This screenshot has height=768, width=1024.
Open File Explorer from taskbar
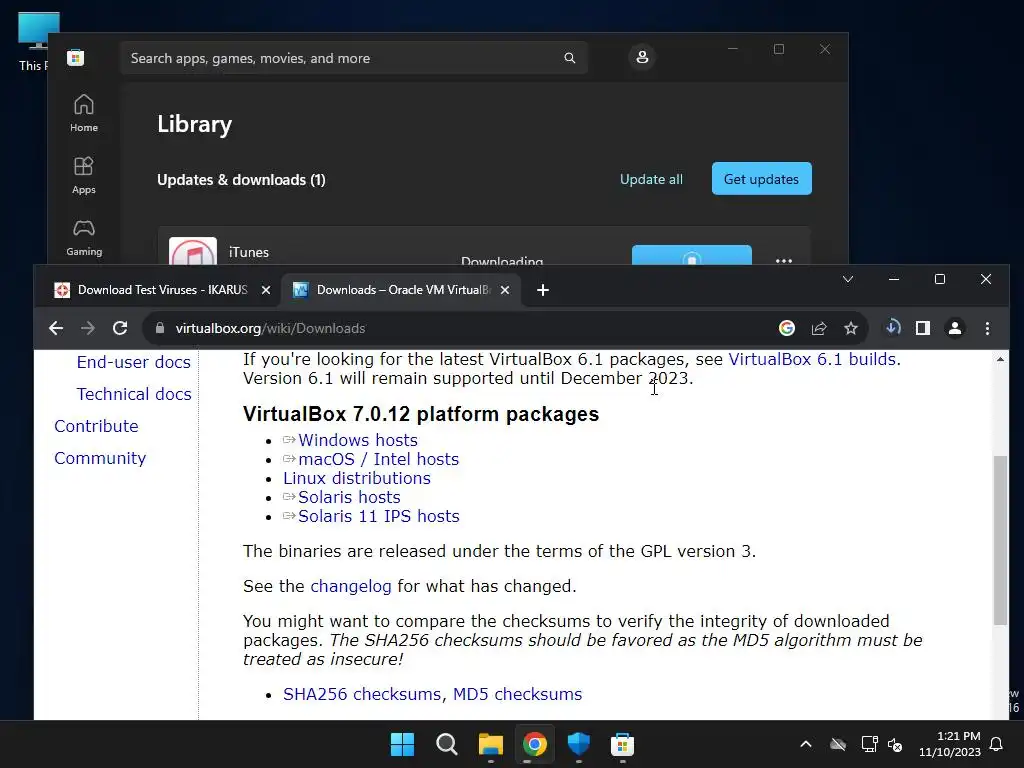coord(490,744)
